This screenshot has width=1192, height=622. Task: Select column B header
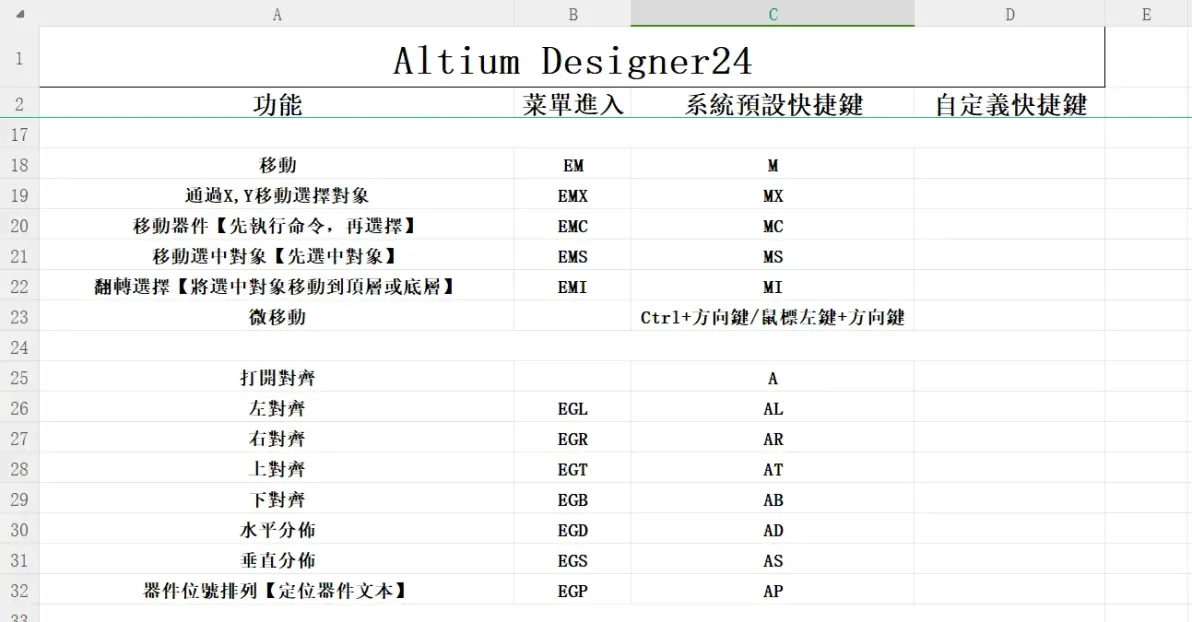click(x=572, y=14)
